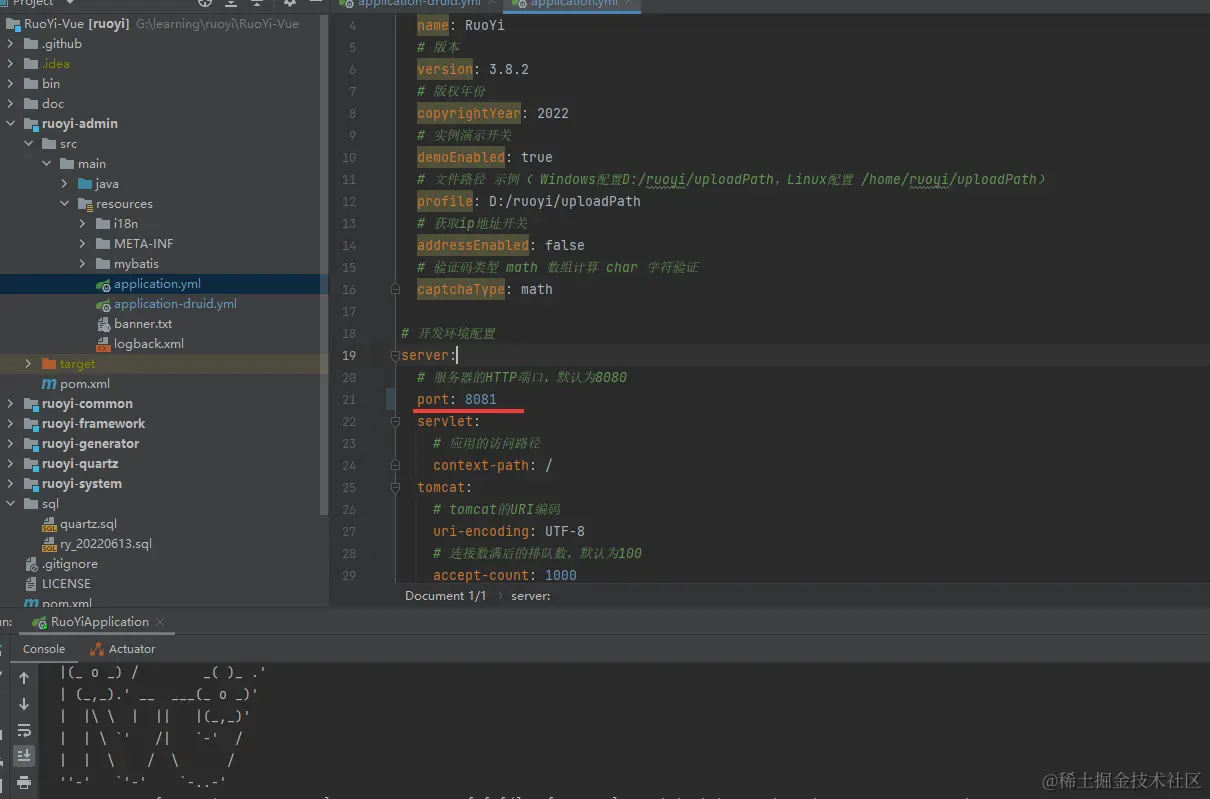This screenshot has height=799, width=1210.
Task: Expand the bin folder
Action: tap(10, 84)
